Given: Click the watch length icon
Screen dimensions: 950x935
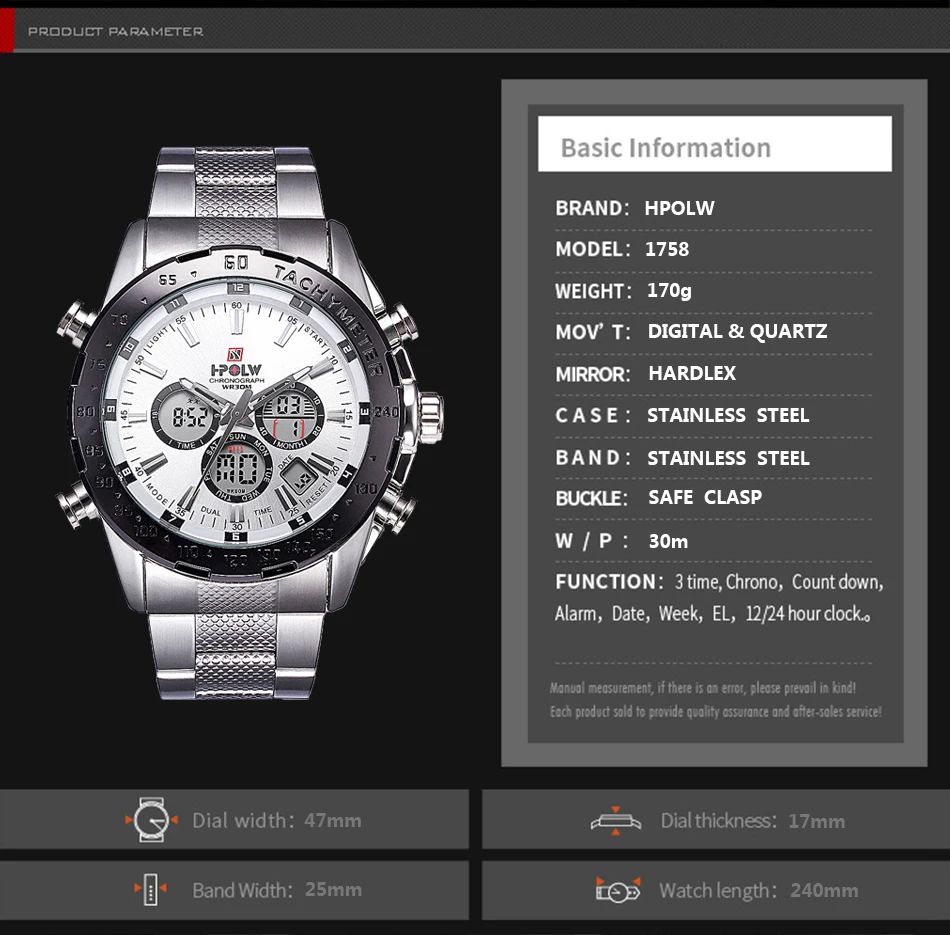Looking at the screenshot, I should [x=618, y=890].
